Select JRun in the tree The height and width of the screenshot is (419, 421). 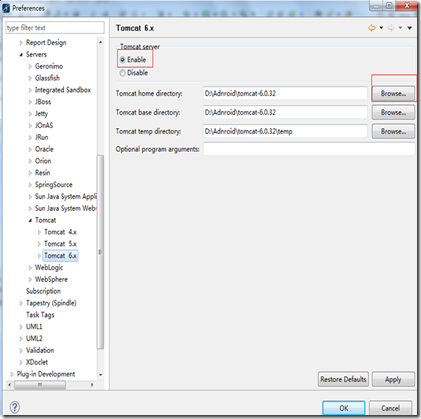click(41, 137)
